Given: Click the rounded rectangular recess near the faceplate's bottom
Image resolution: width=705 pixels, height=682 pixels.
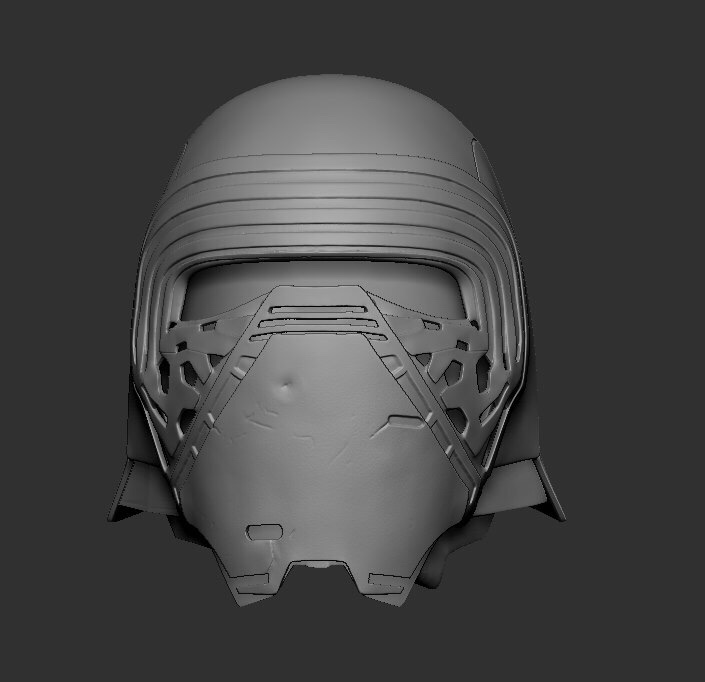Looking at the screenshot, I should tap(265, 532).
